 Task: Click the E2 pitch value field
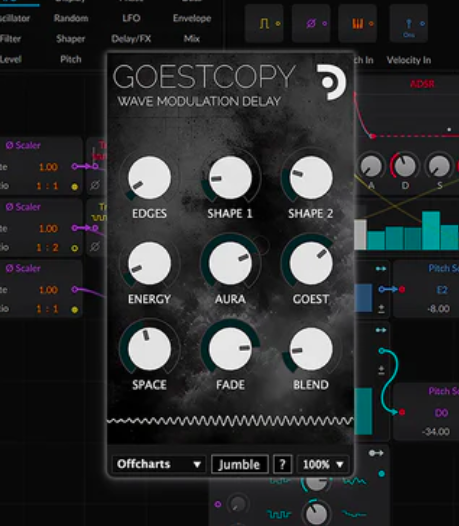[x=442, y=290]
